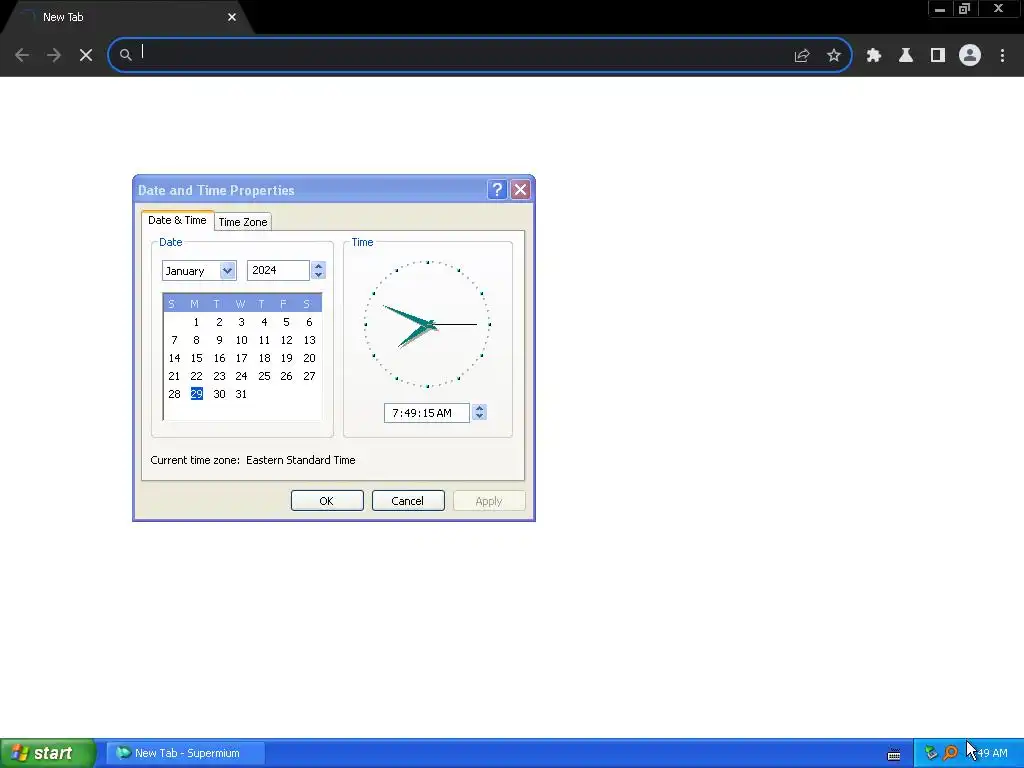
Task: Select day 31 in the calendar
Action: pos(241,394)
